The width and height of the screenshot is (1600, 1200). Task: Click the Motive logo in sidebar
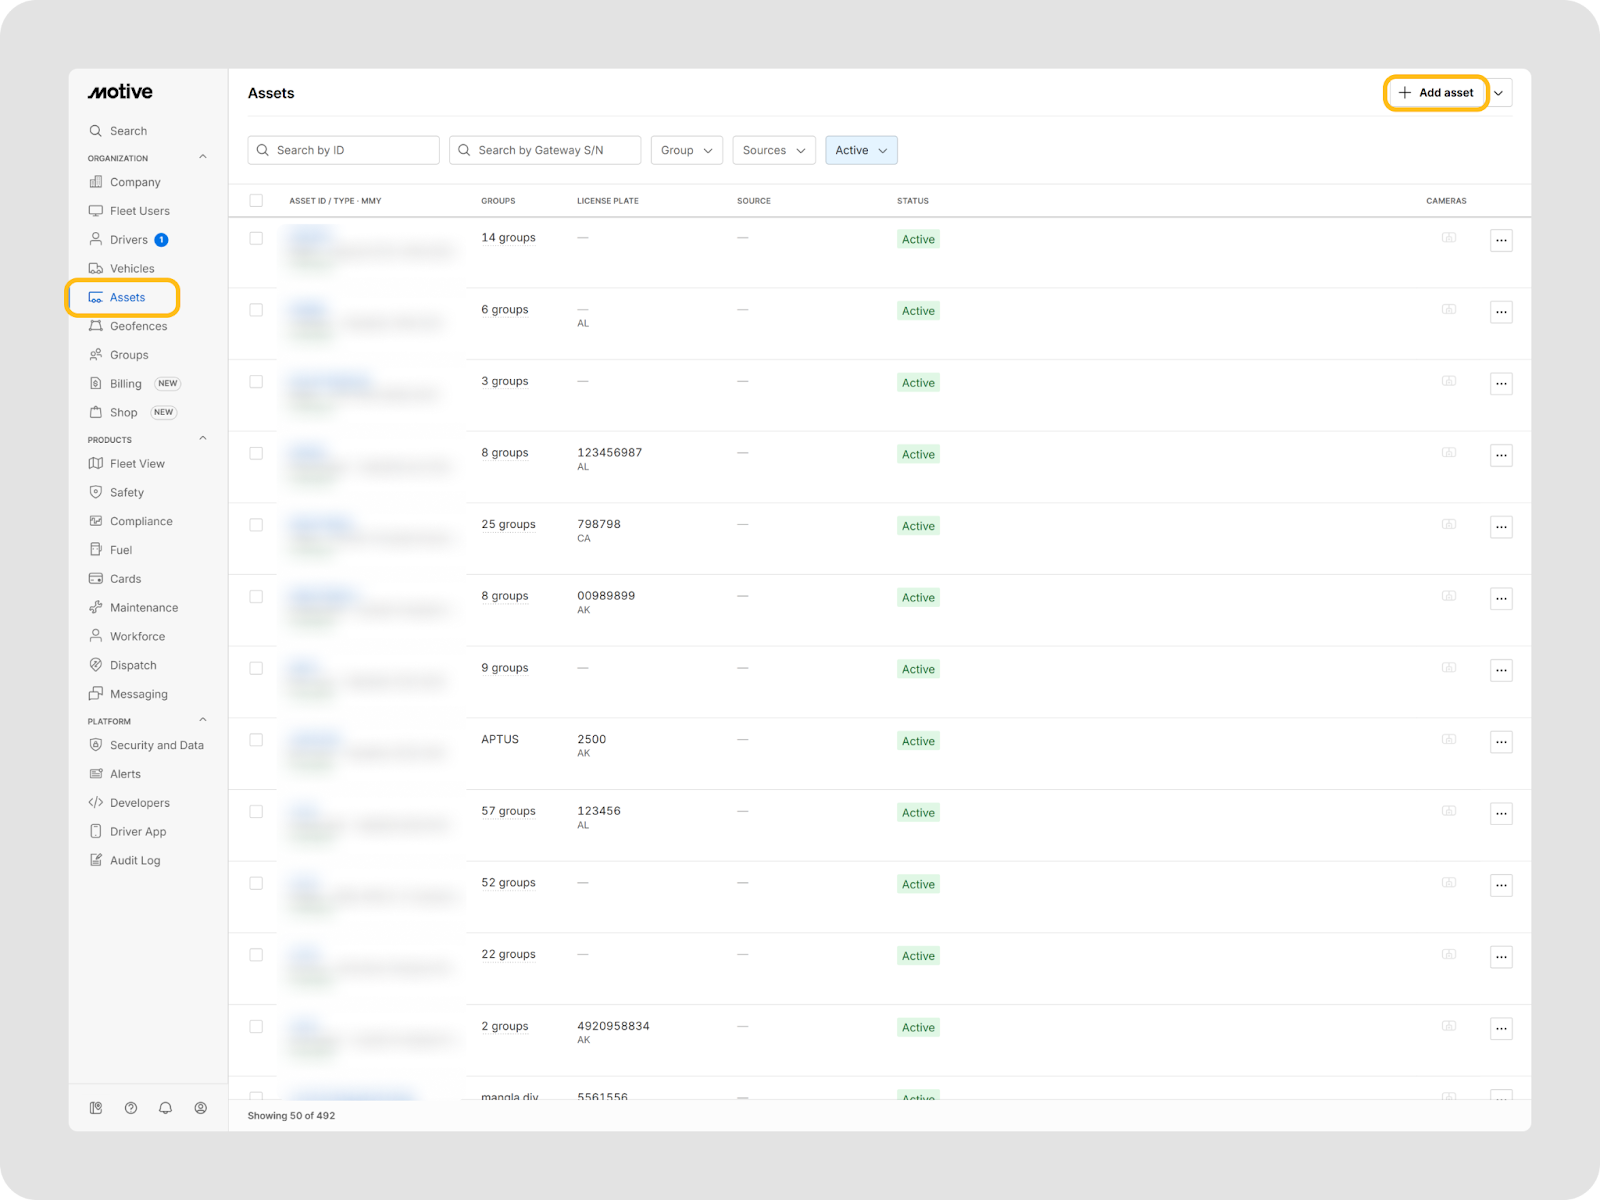[120, 92]
